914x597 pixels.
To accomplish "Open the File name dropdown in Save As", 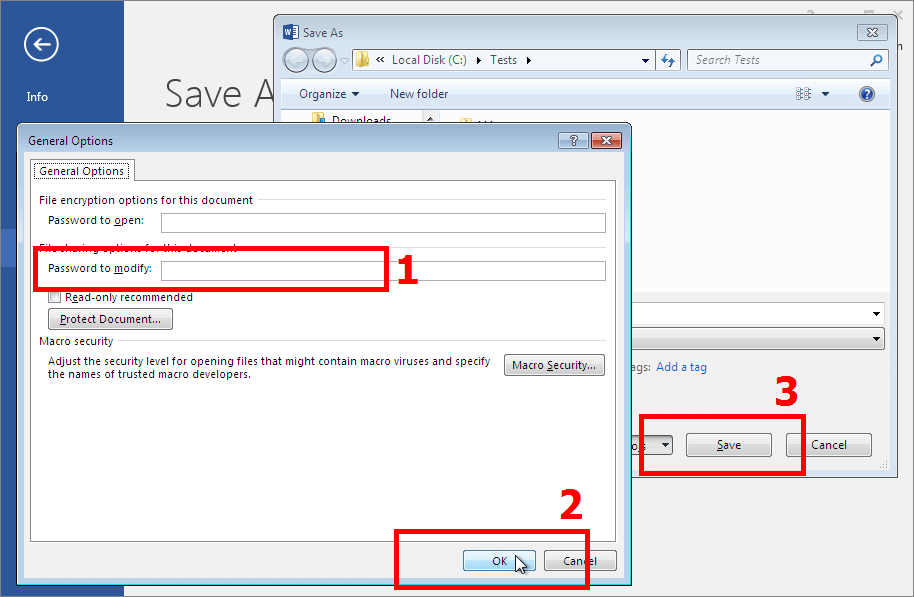I will [x=876, y=314].
